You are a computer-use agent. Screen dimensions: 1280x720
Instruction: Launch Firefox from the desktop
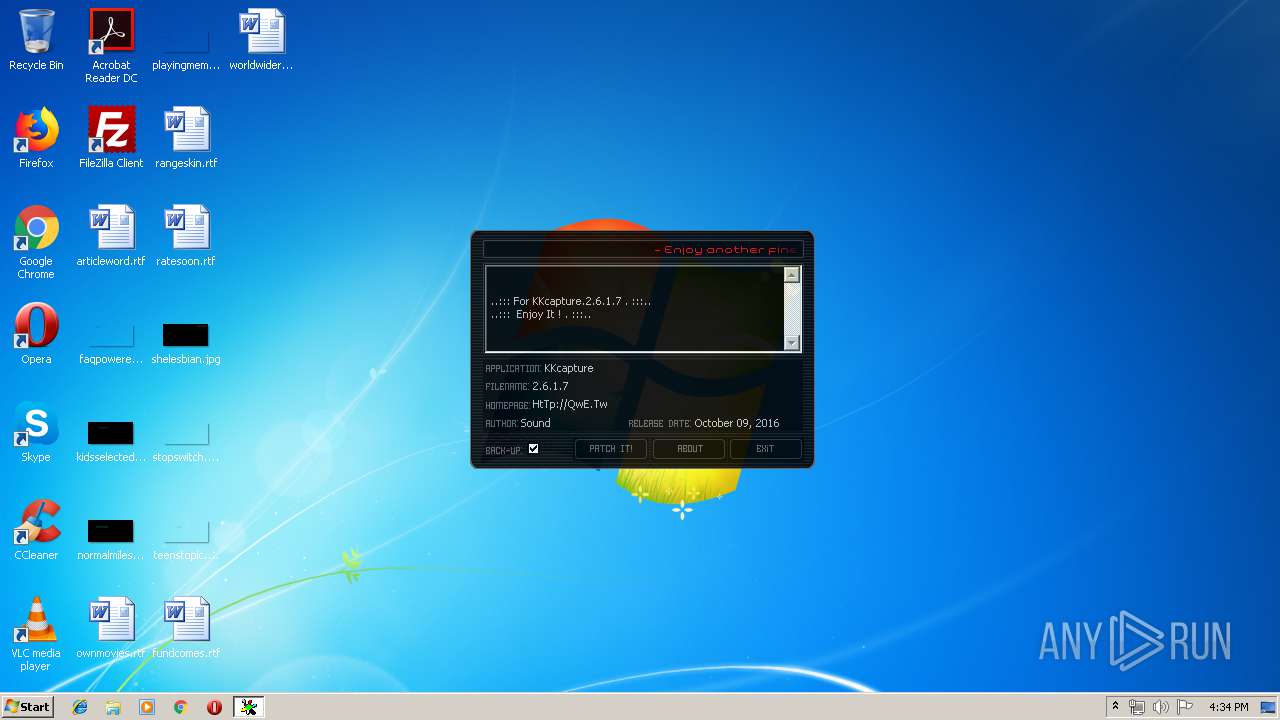point(36,139)
